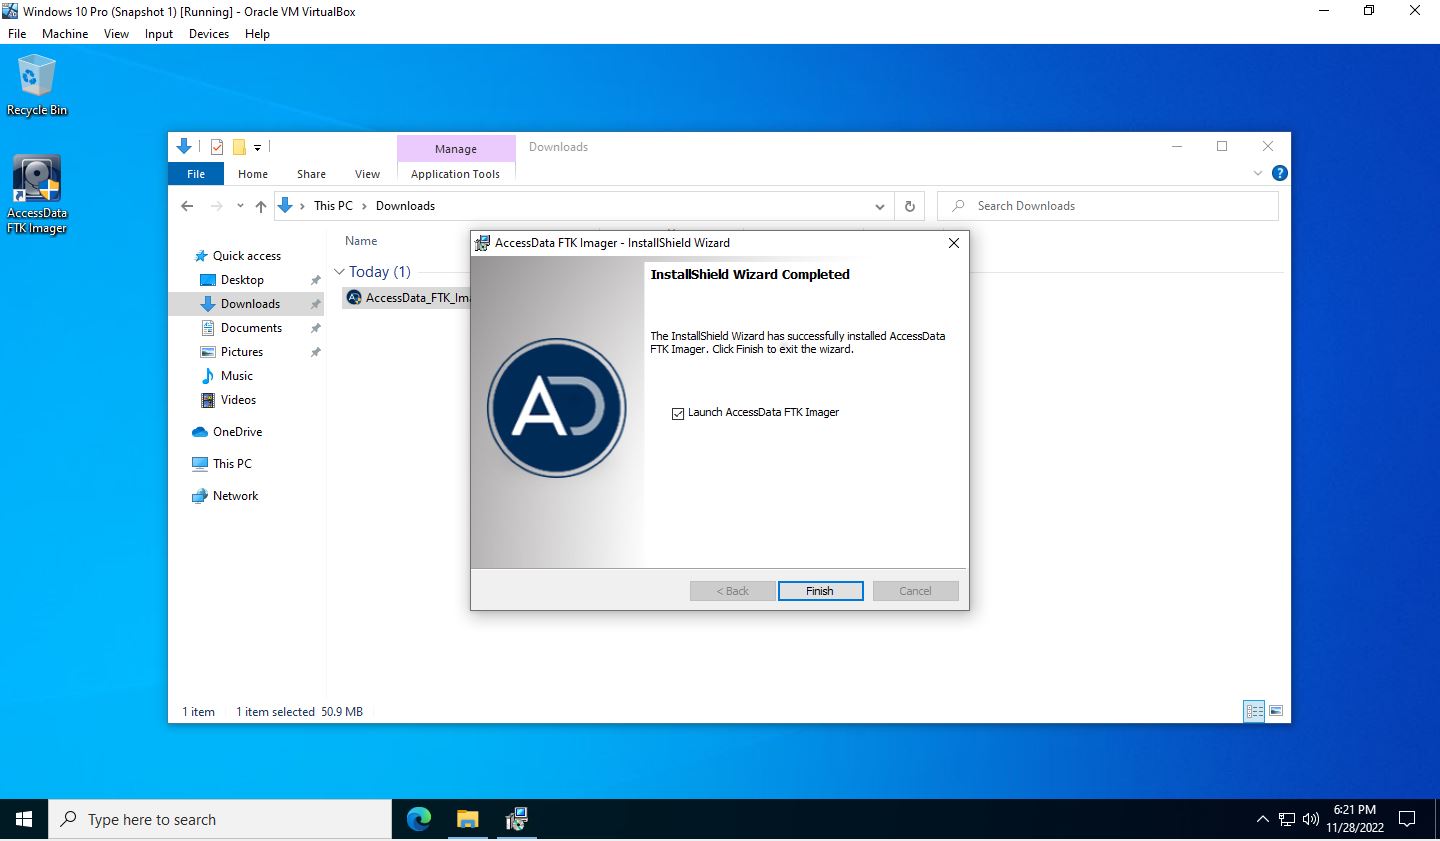Select the AccessData FTK Imager desktop shortcut
The height and width of the screenshot is (841, 1440).
pyautogui.click(x=37, y=195)
